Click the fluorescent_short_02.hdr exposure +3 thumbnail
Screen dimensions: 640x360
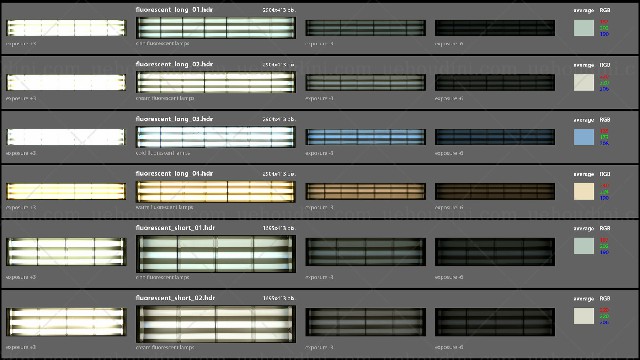(x=66, y=322)
